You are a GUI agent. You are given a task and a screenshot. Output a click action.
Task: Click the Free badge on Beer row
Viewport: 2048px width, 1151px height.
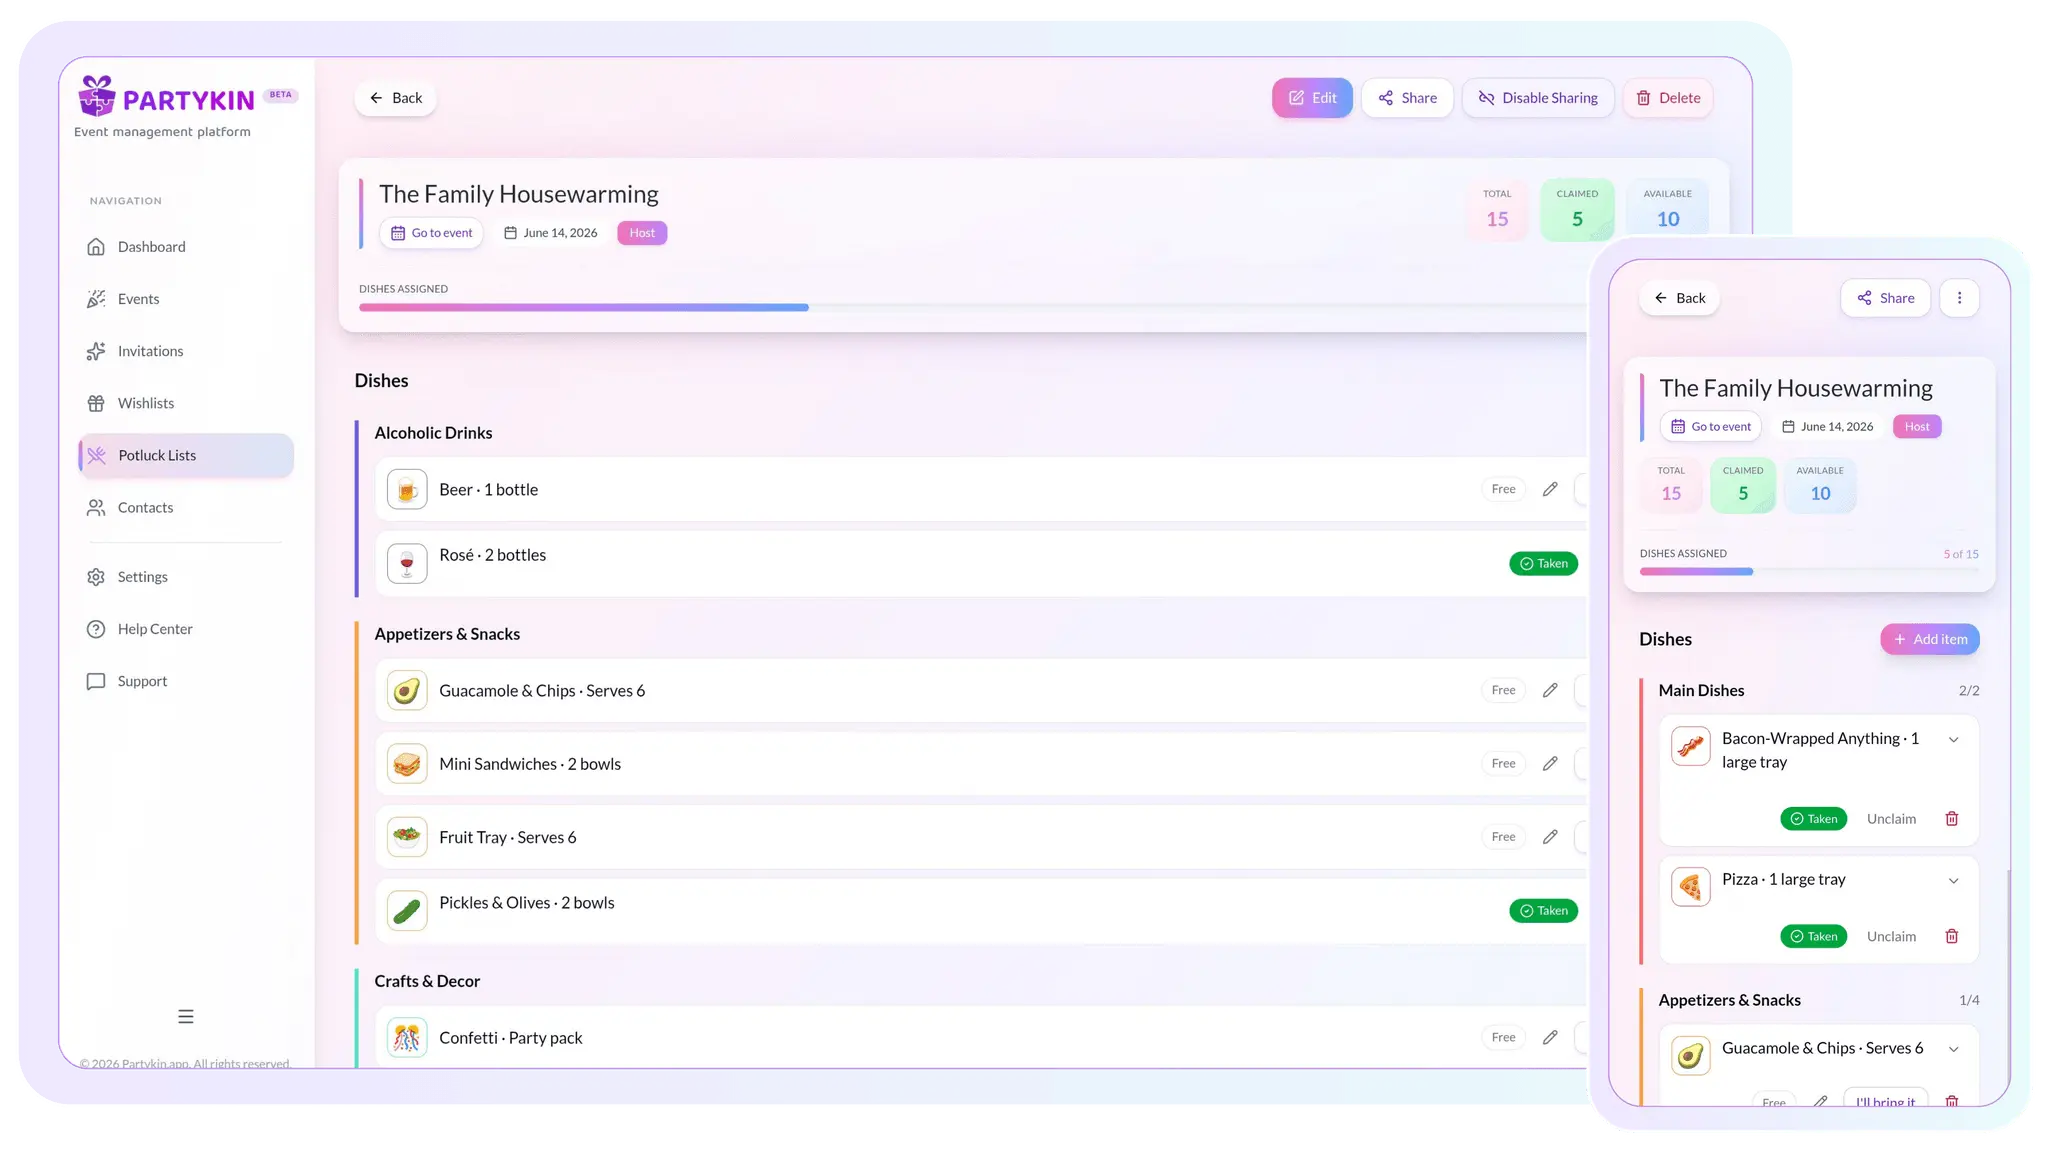click(x=1503, y=489)
